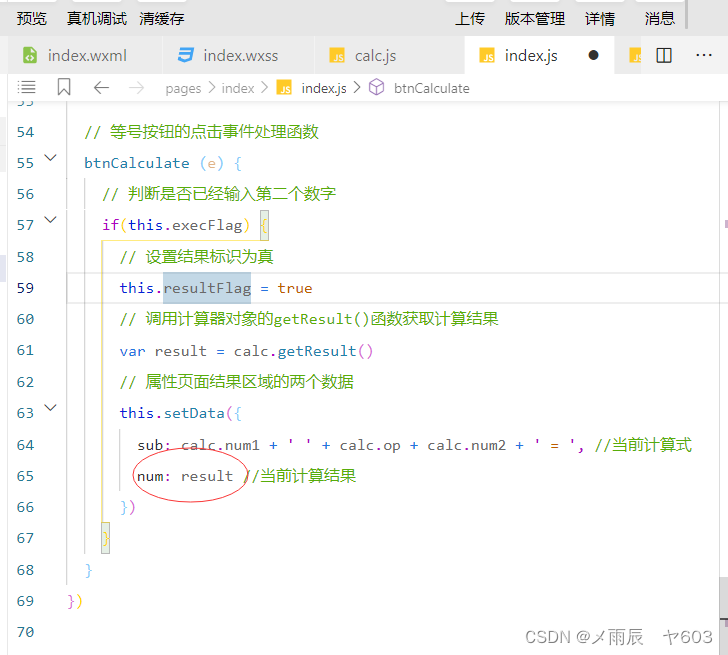
Task: Click the comment on line 54
Action: pyautogui.click(x=201, y=132)
